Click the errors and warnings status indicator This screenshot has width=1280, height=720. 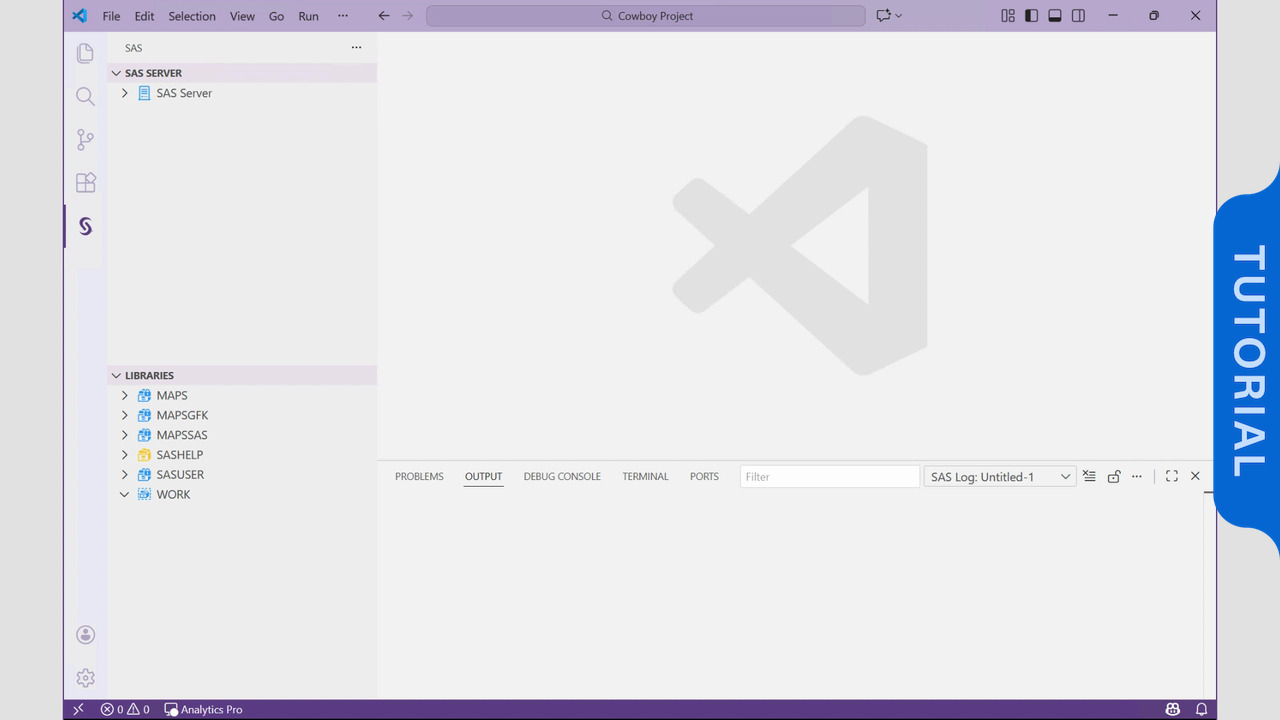tap(125, 709)
